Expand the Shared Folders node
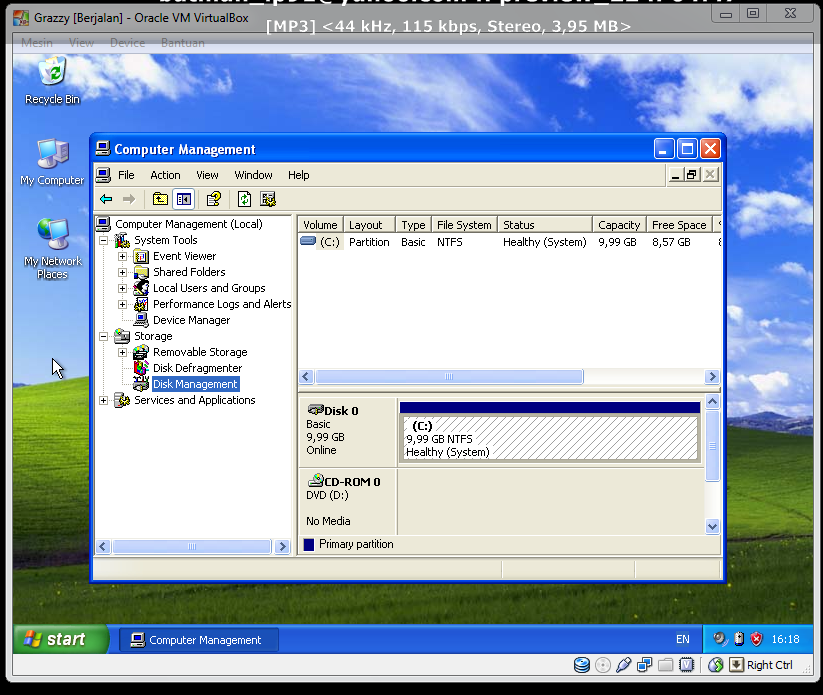 tap(122, 272)
